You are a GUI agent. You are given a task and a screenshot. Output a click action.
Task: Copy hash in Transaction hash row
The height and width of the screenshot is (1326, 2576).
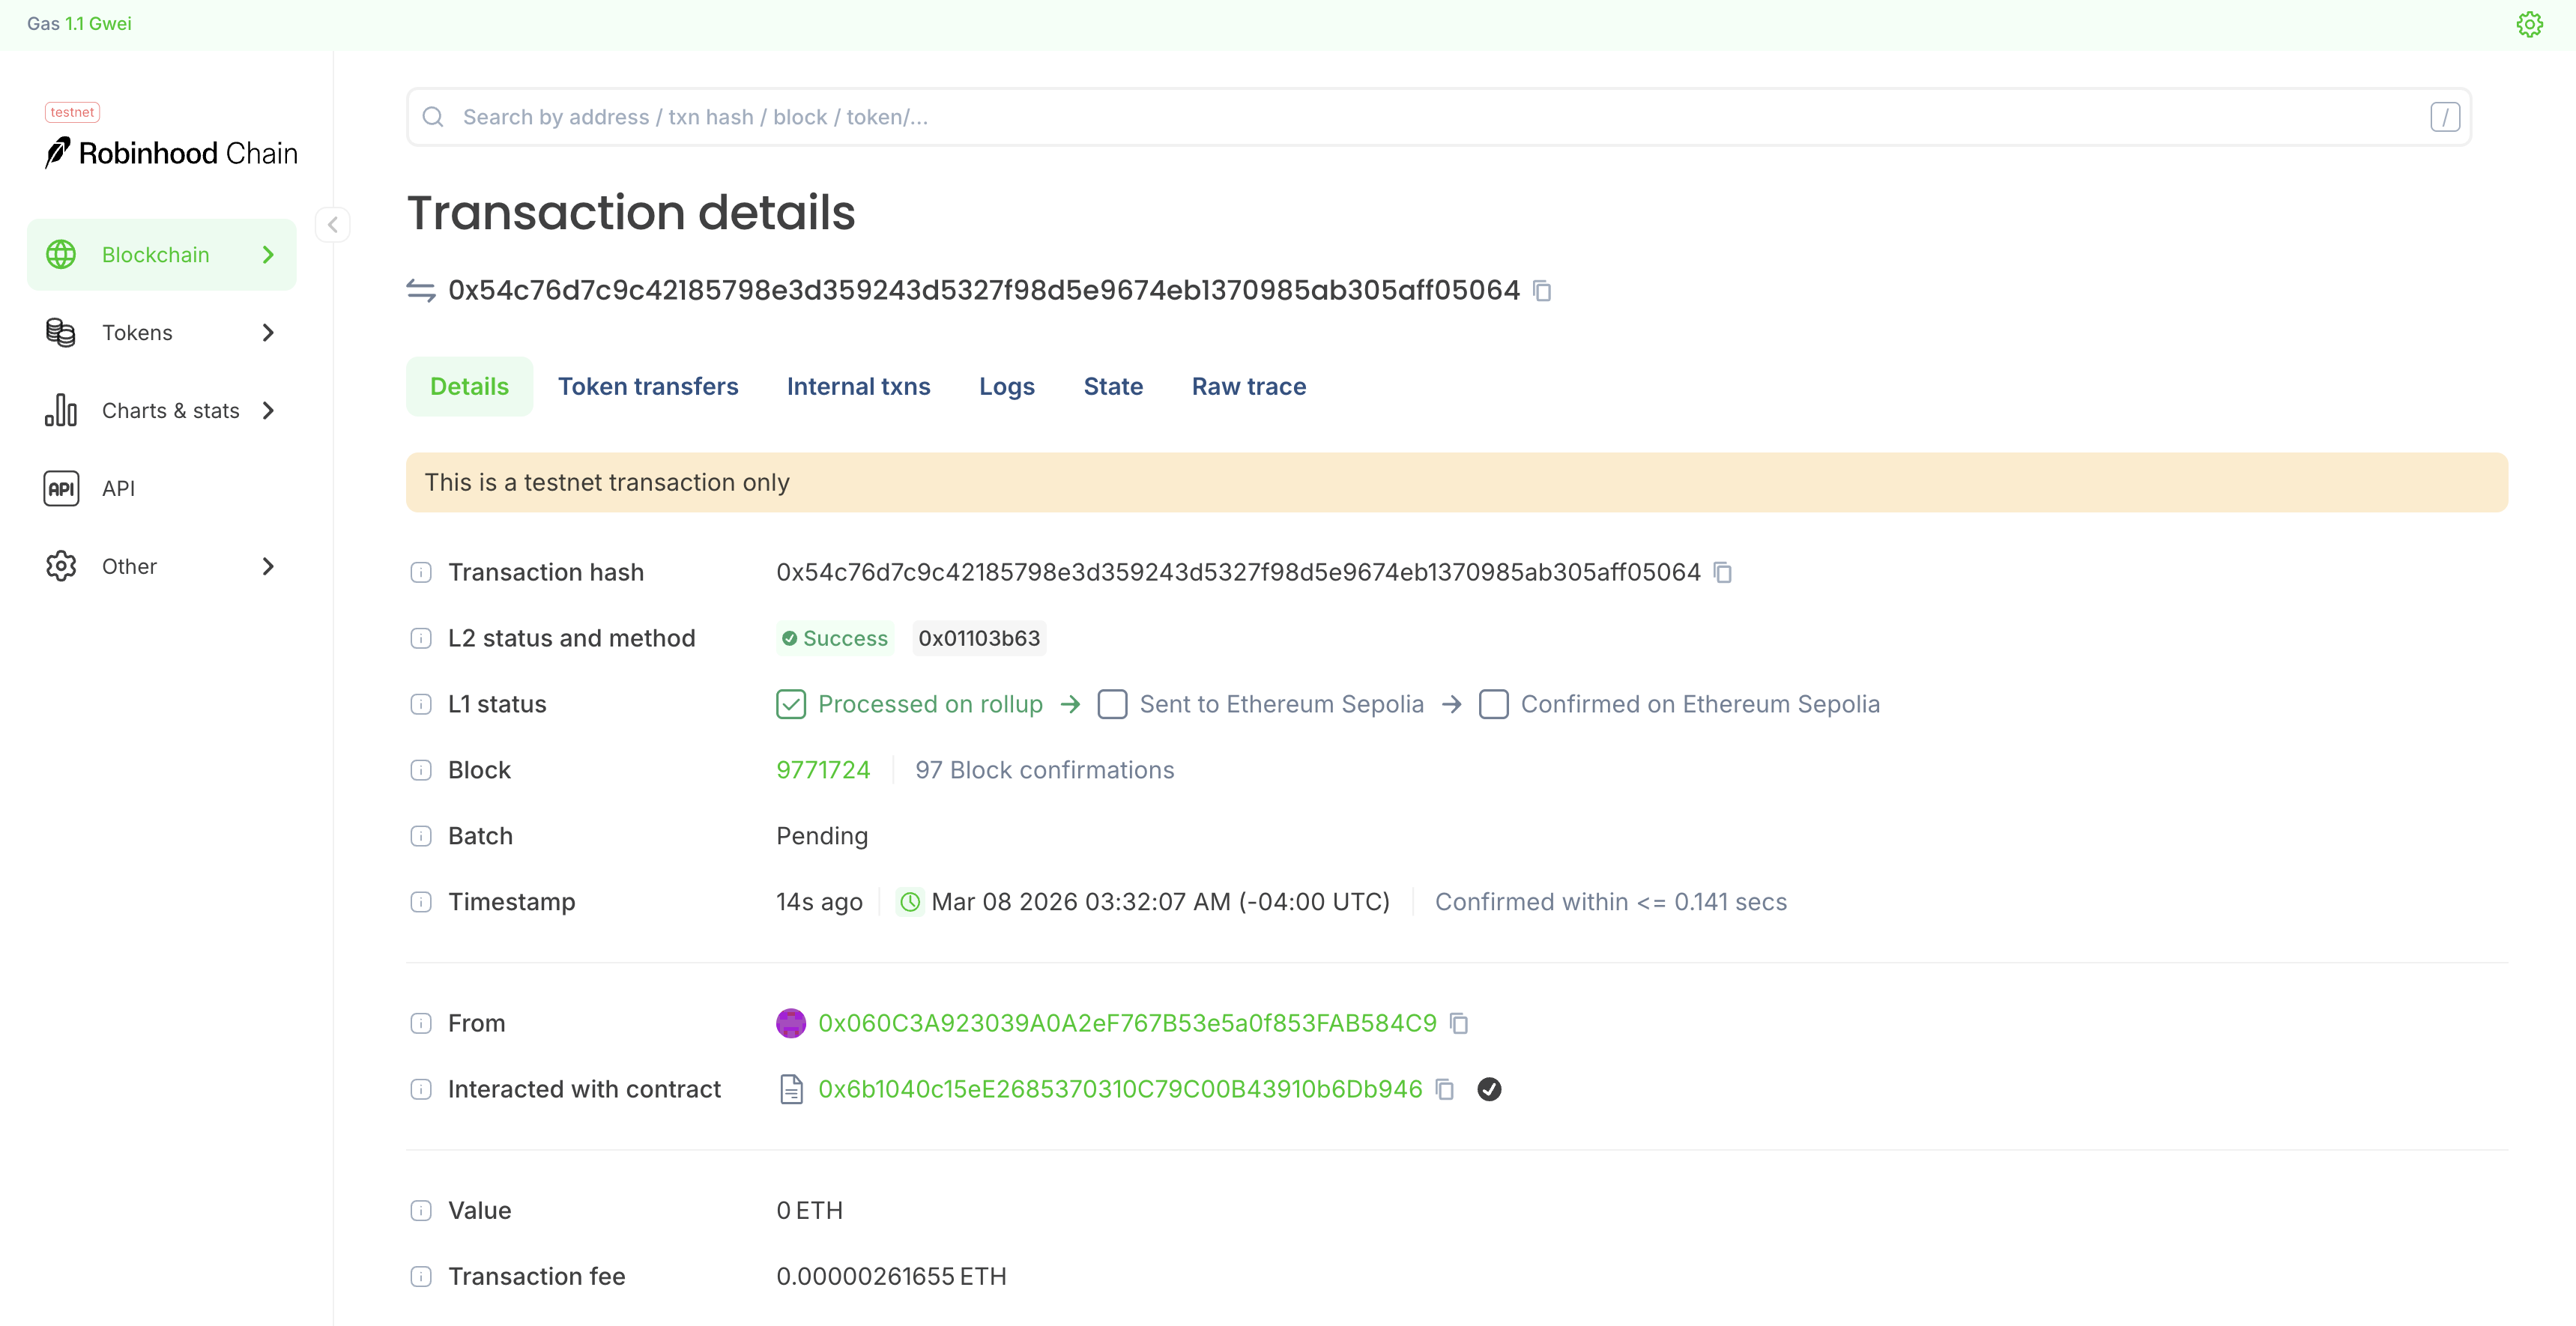[x=1722, y=572]
